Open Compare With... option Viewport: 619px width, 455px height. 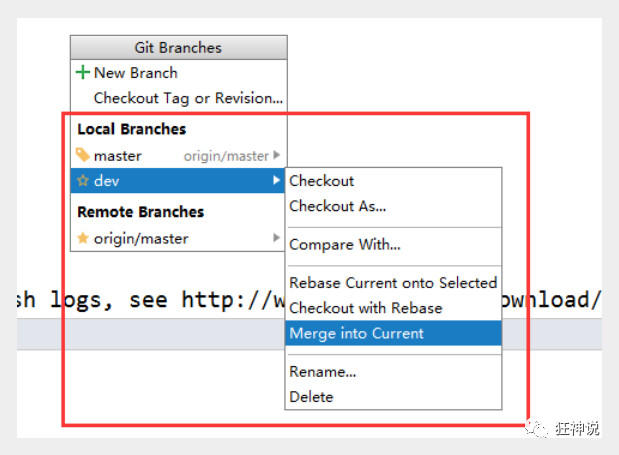(x=393, y=245)
